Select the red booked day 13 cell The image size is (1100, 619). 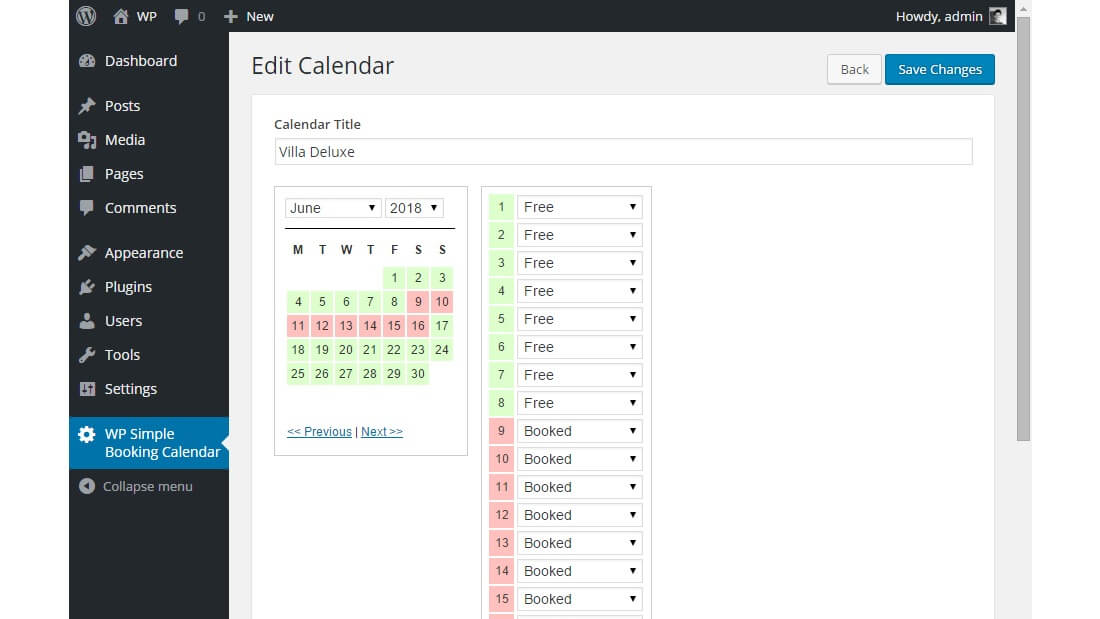click(346, 326)
